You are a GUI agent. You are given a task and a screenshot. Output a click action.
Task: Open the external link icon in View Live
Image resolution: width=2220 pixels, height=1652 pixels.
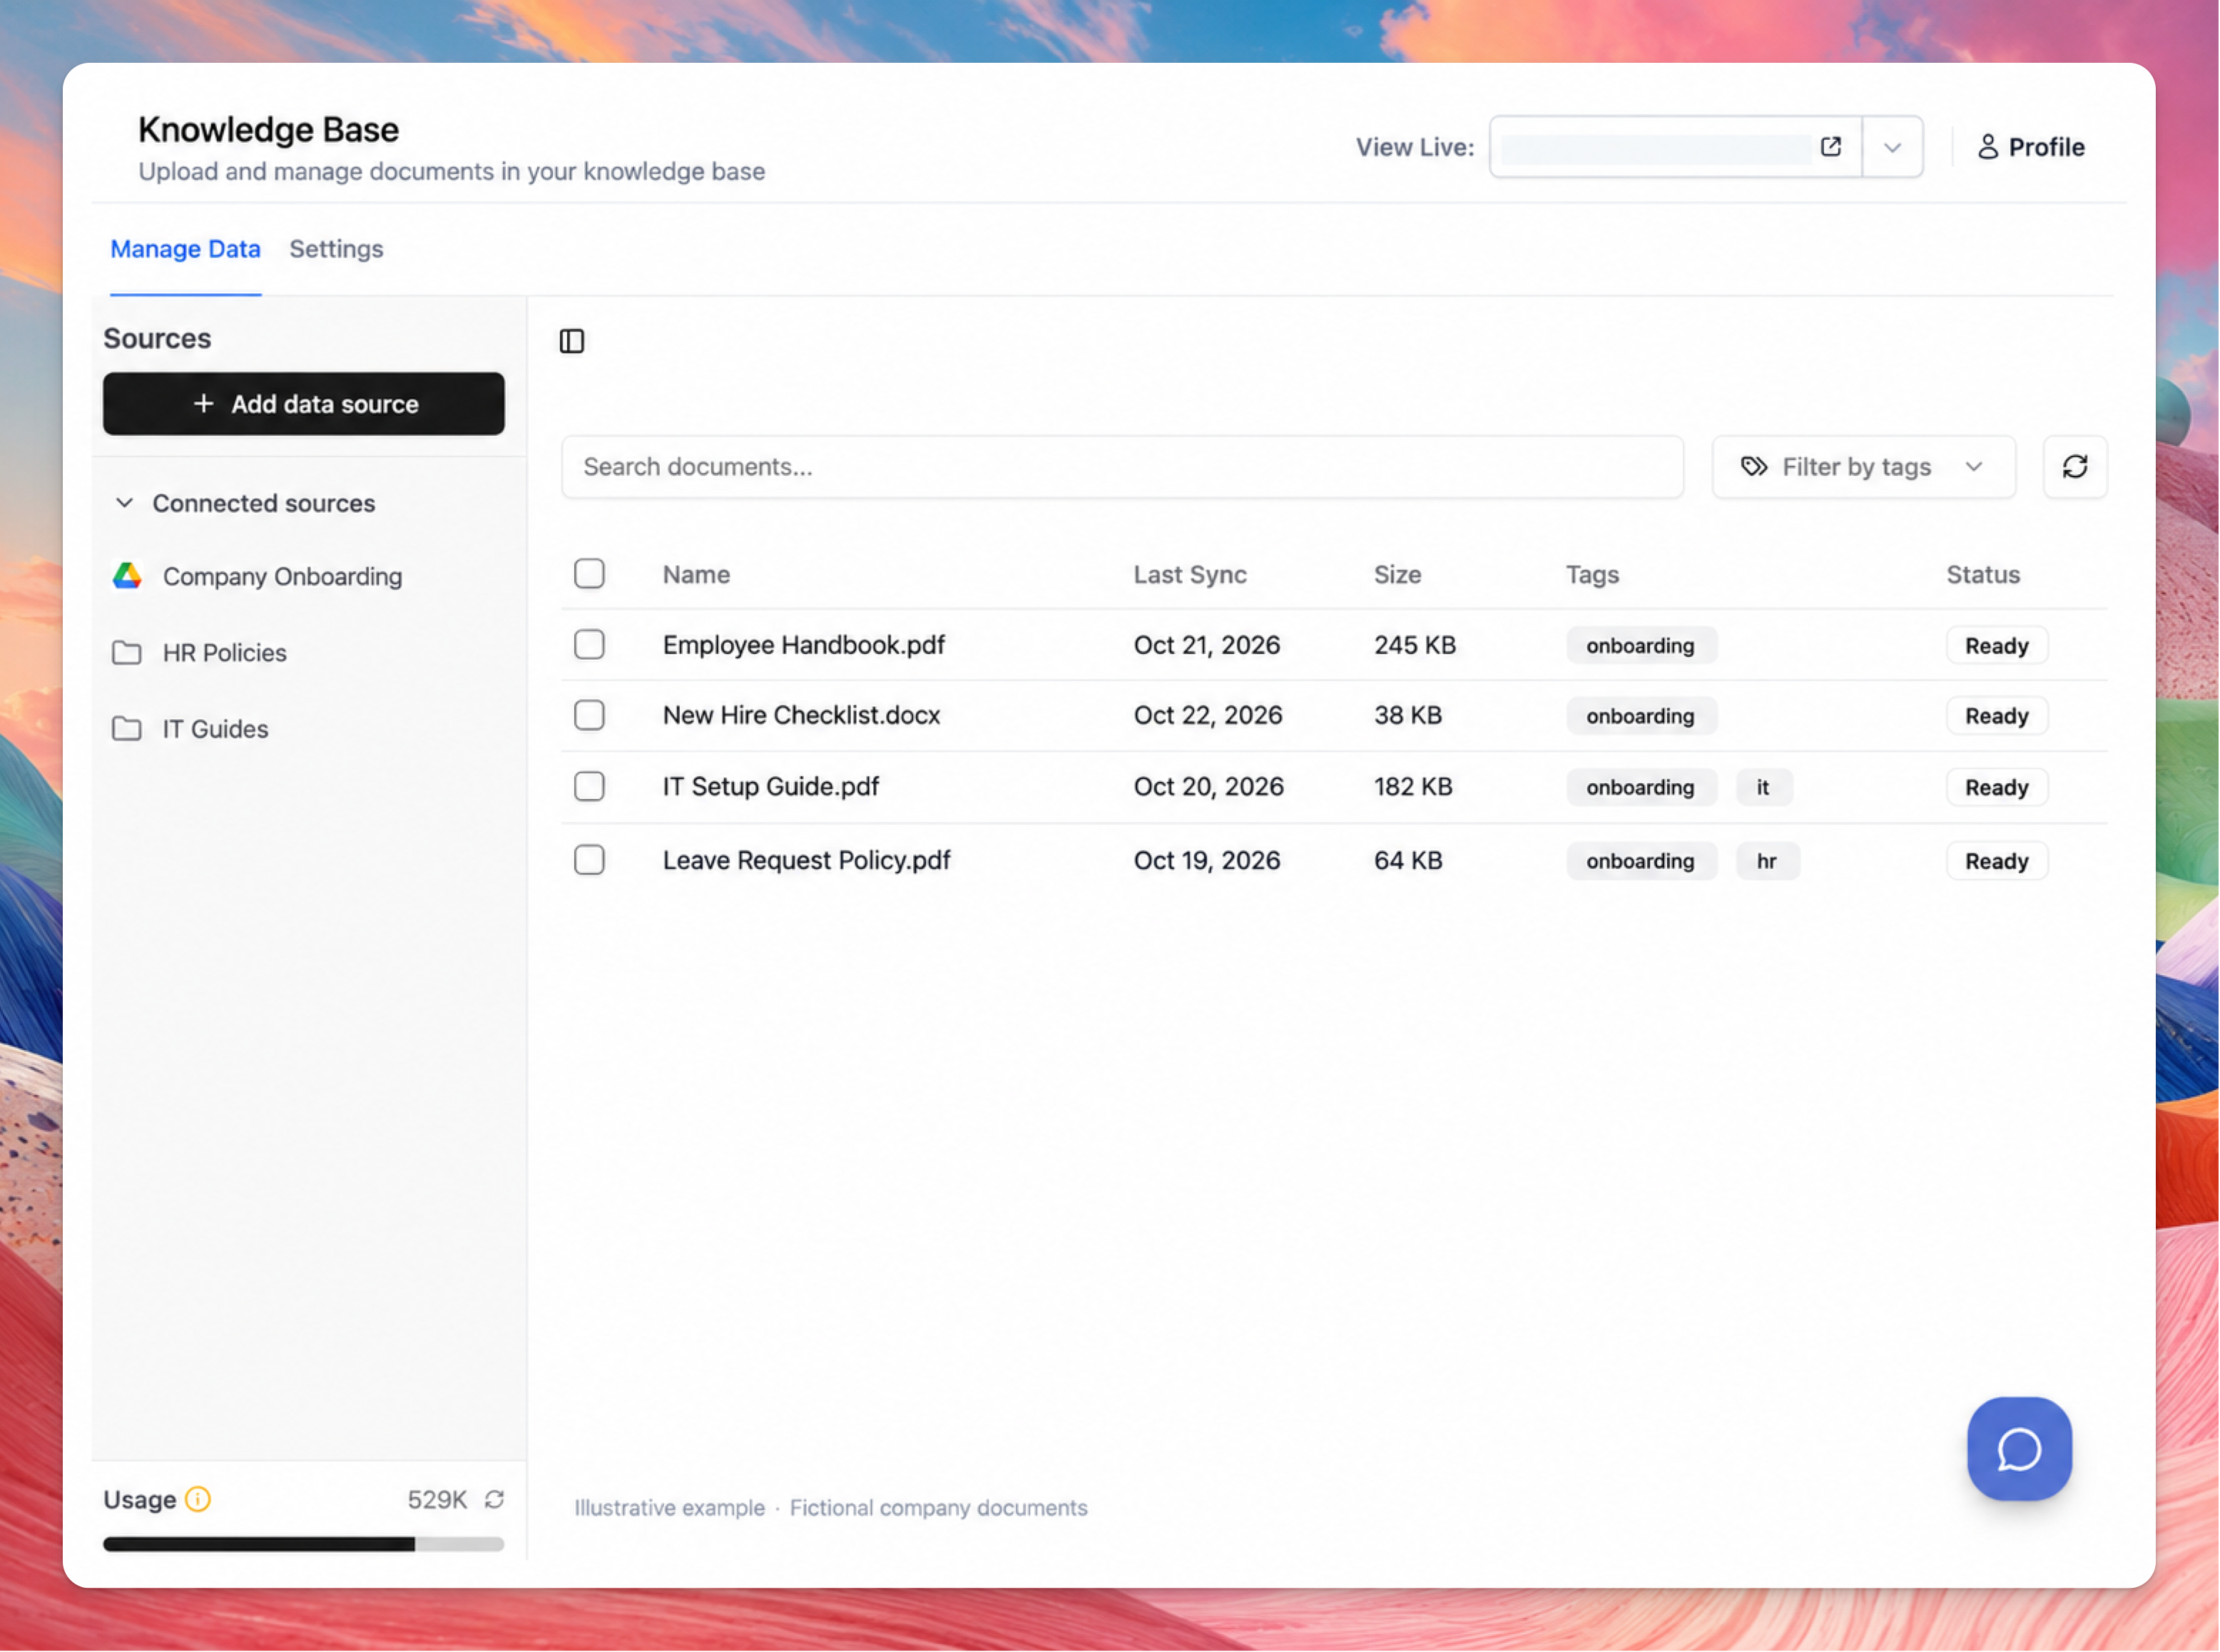tap(1831, 147)
